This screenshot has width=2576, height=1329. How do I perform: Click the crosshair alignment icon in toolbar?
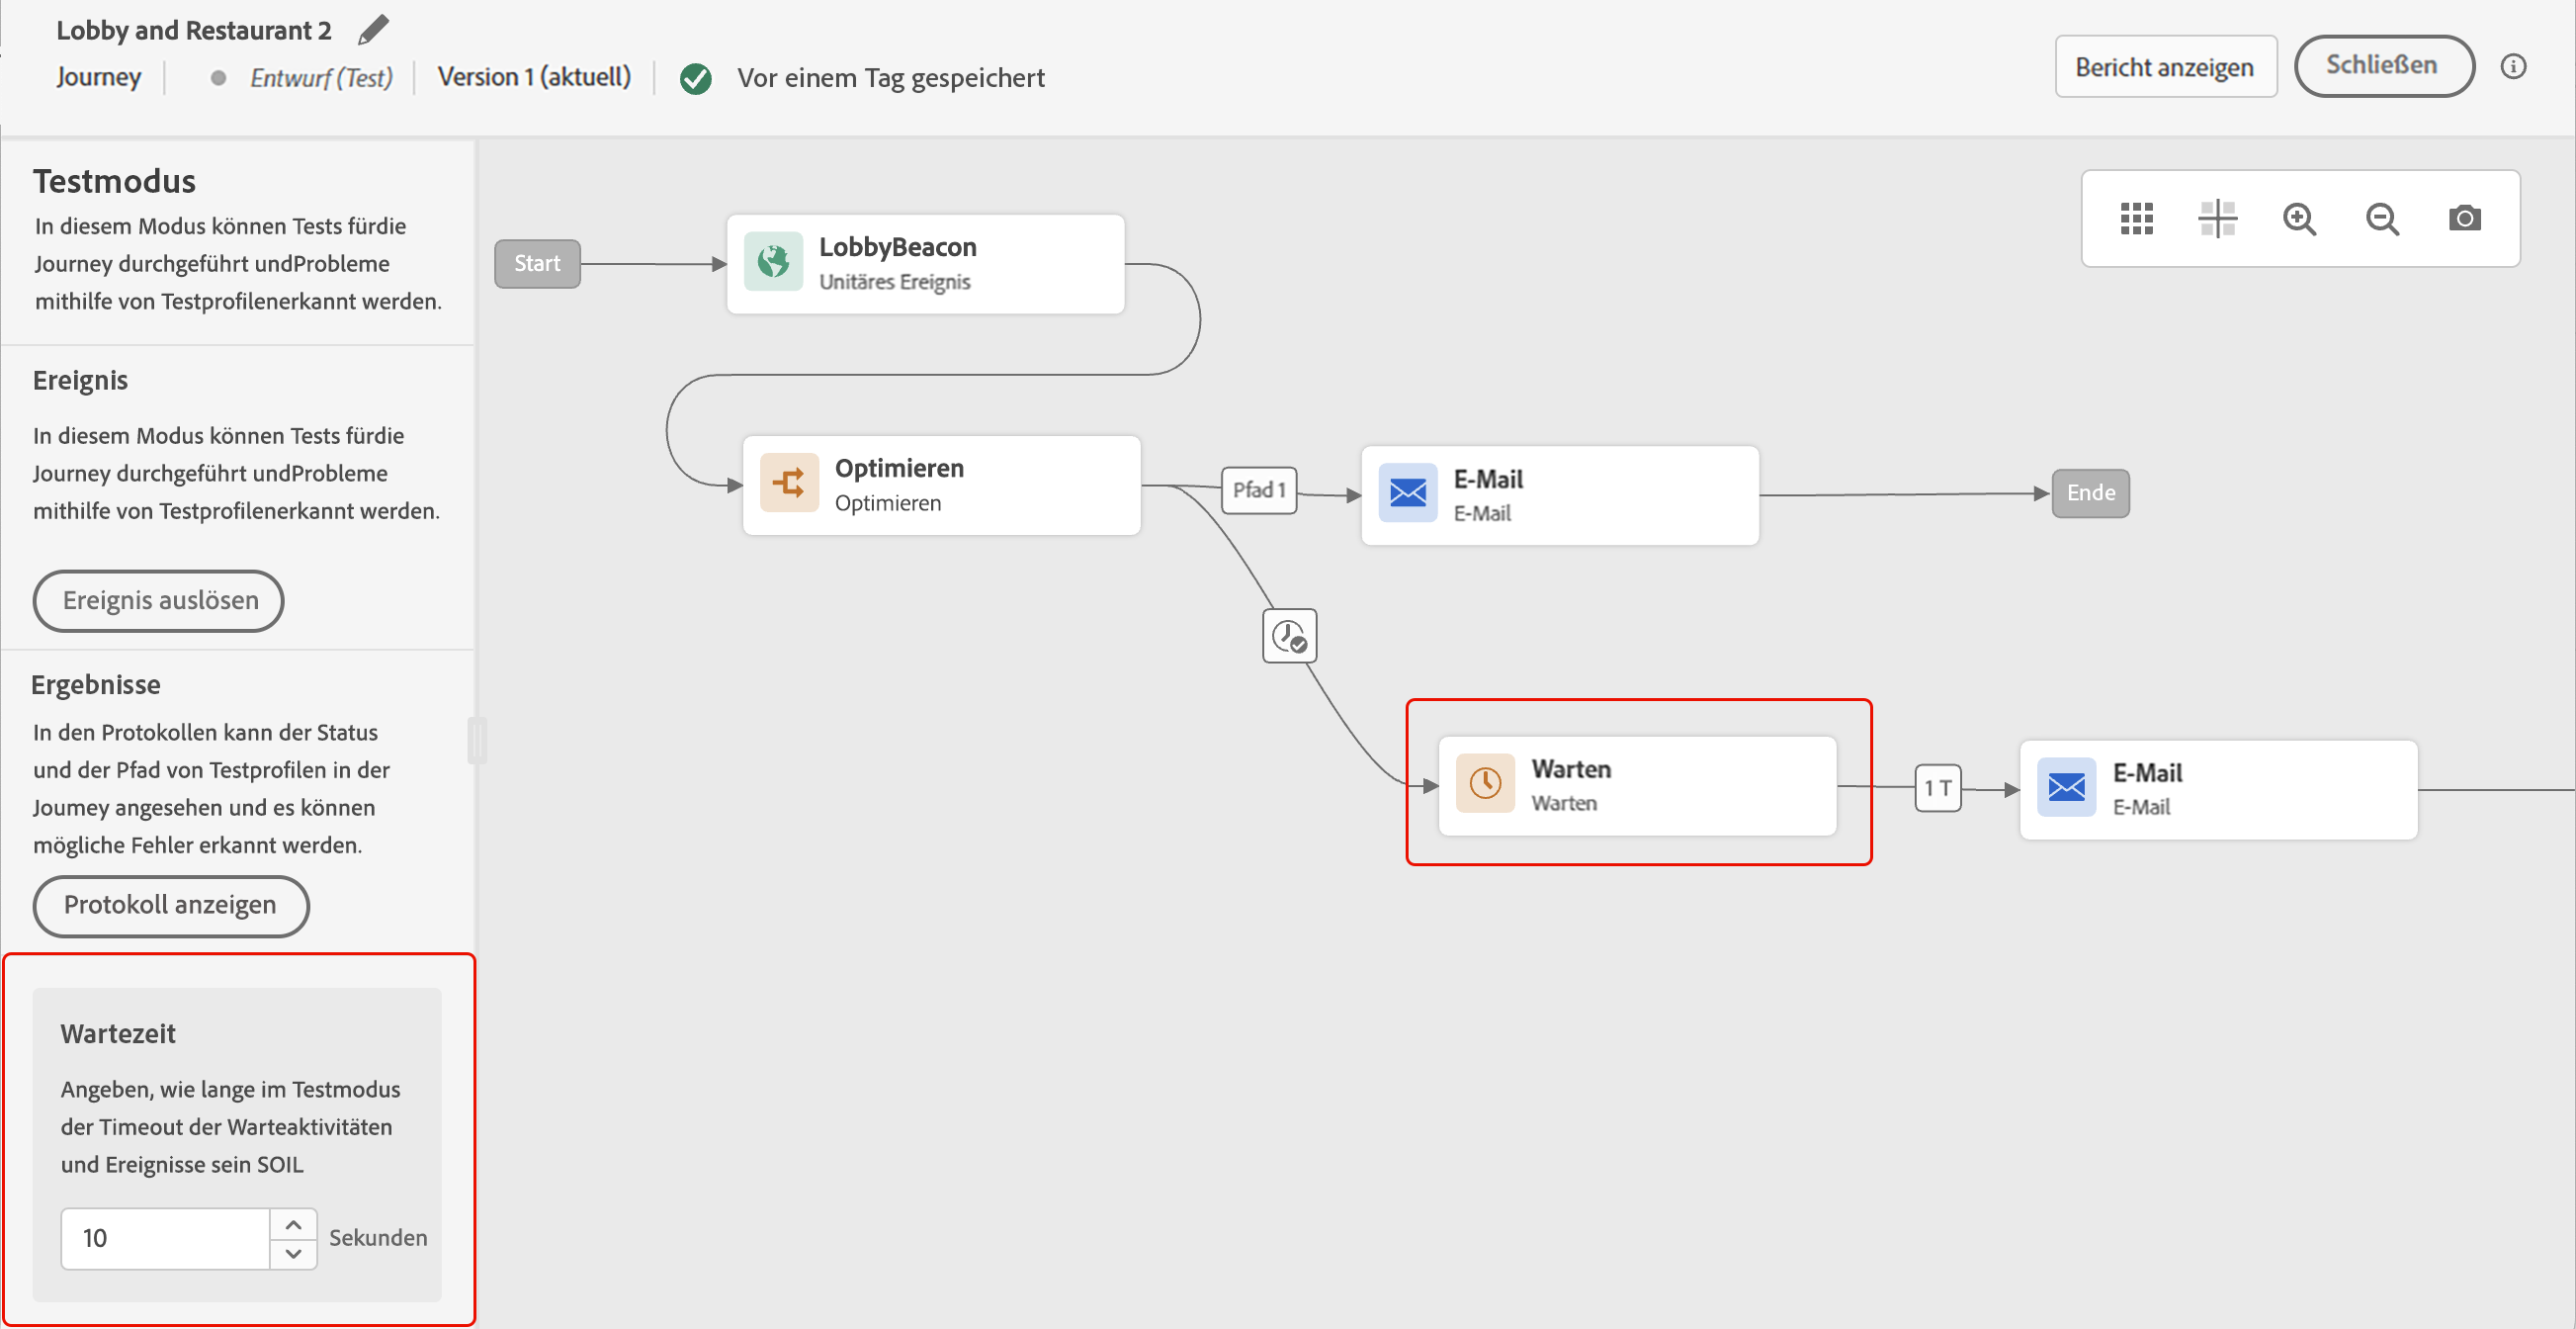click(2217, 218)
